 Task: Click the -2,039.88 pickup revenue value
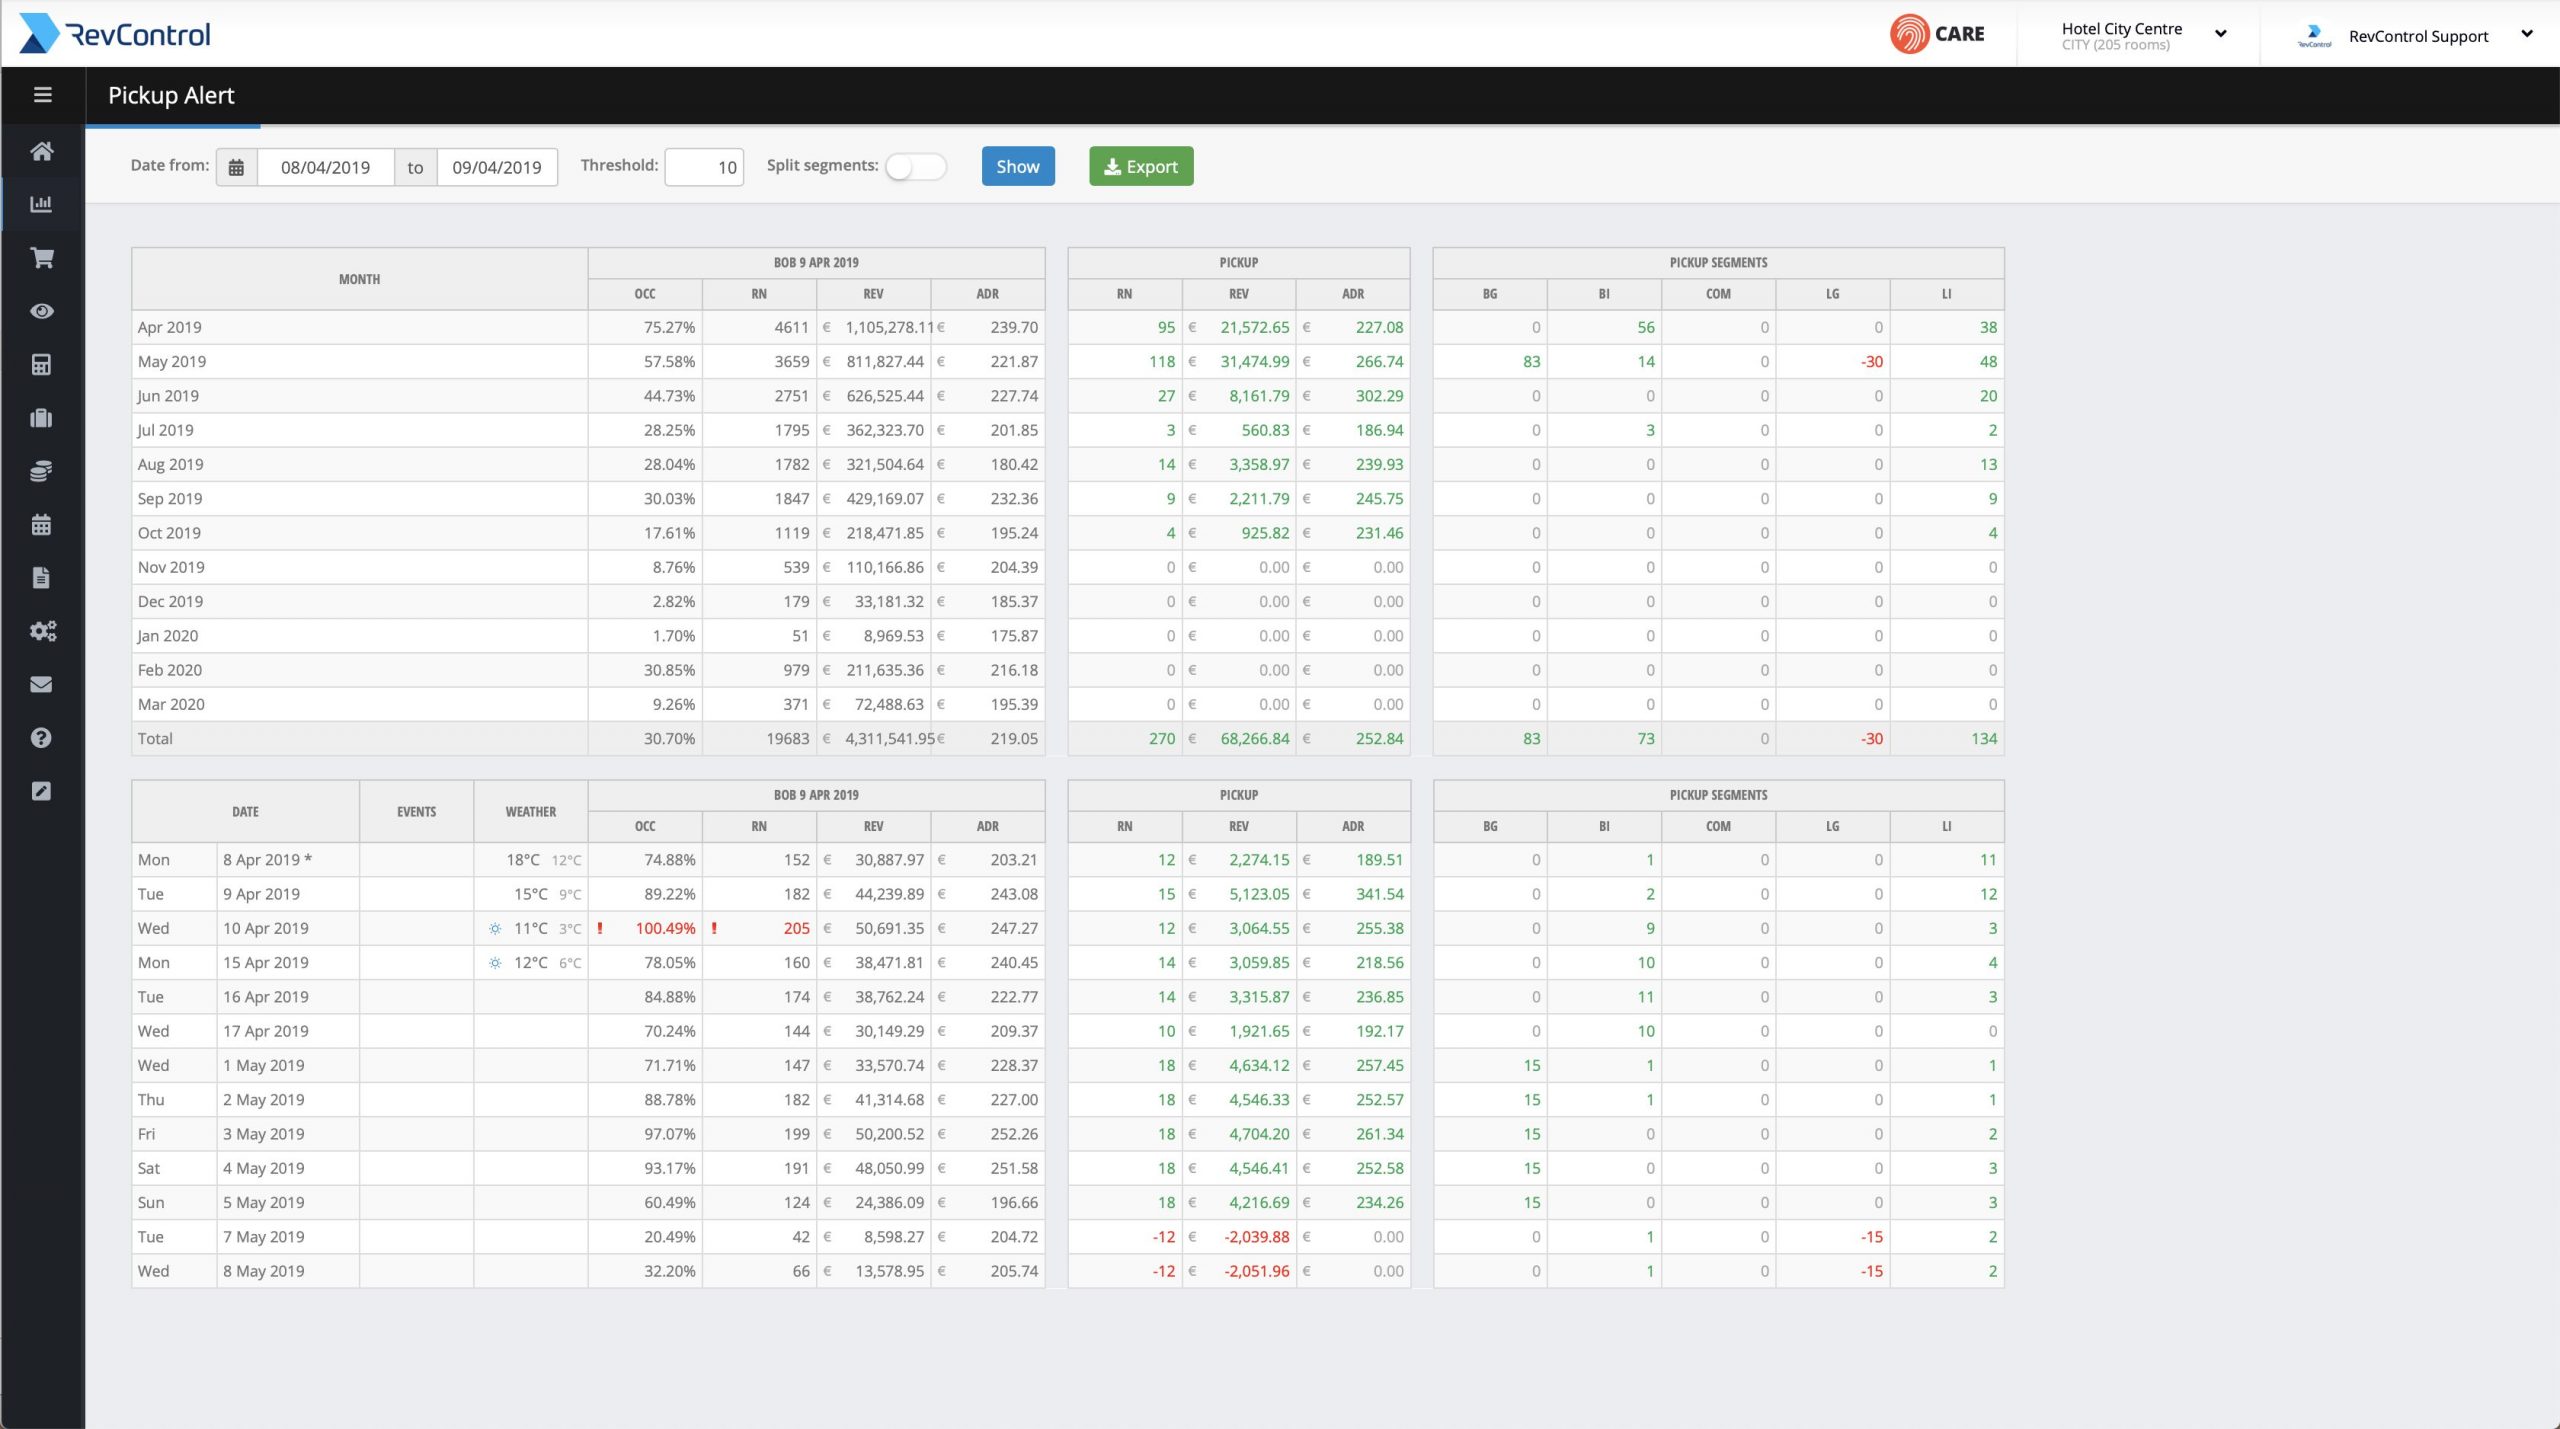point(1257,1237)
